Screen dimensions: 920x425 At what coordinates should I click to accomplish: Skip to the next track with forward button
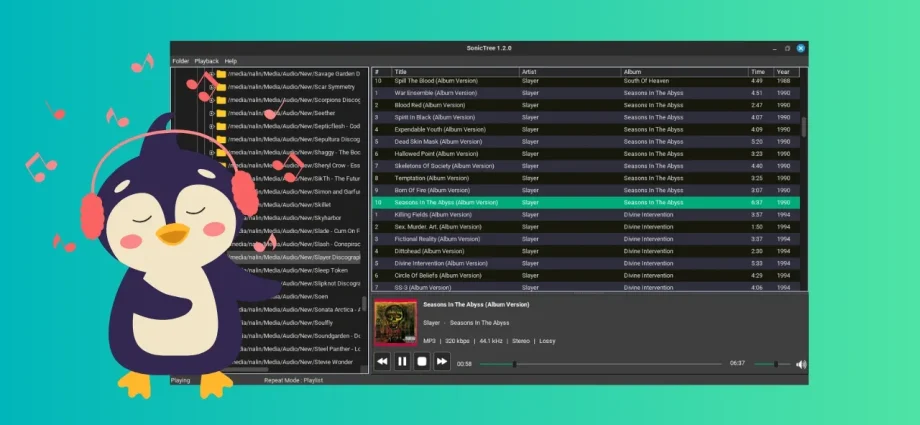coord(442,362)
